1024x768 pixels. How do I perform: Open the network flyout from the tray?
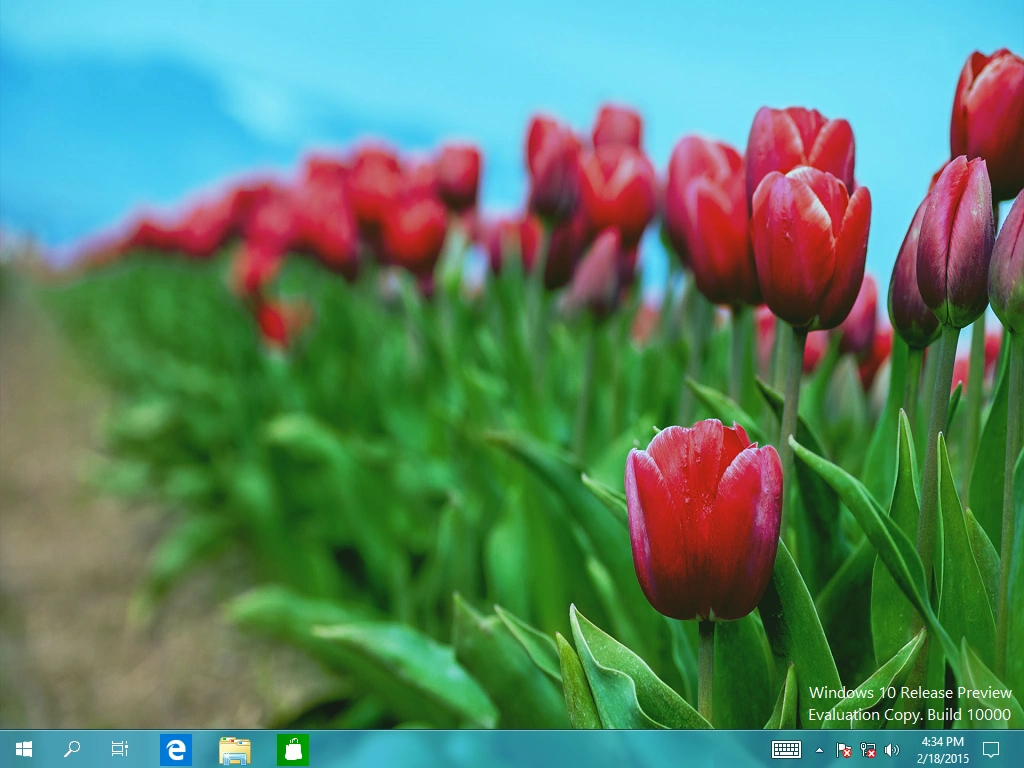tap(867, 749)
